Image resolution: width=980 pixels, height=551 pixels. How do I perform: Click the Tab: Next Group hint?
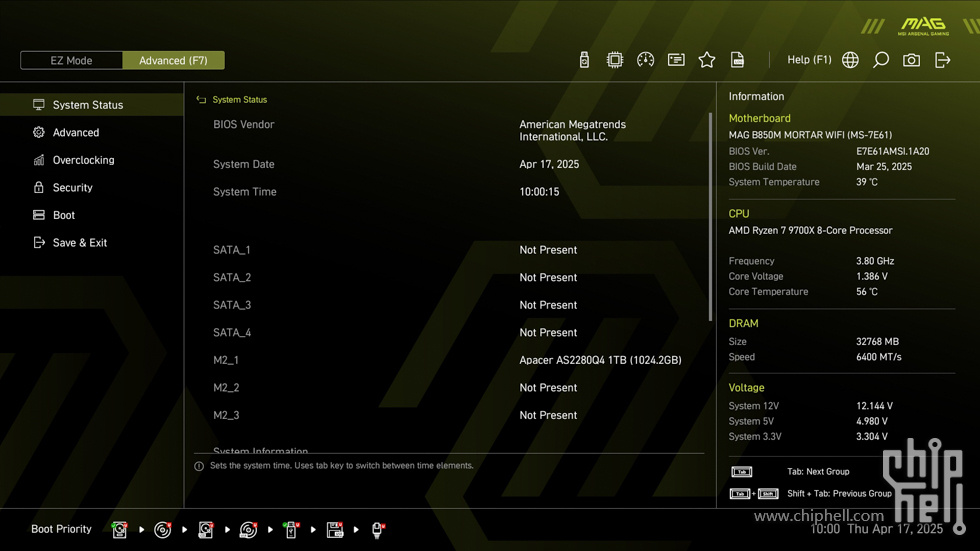(818, 472)
